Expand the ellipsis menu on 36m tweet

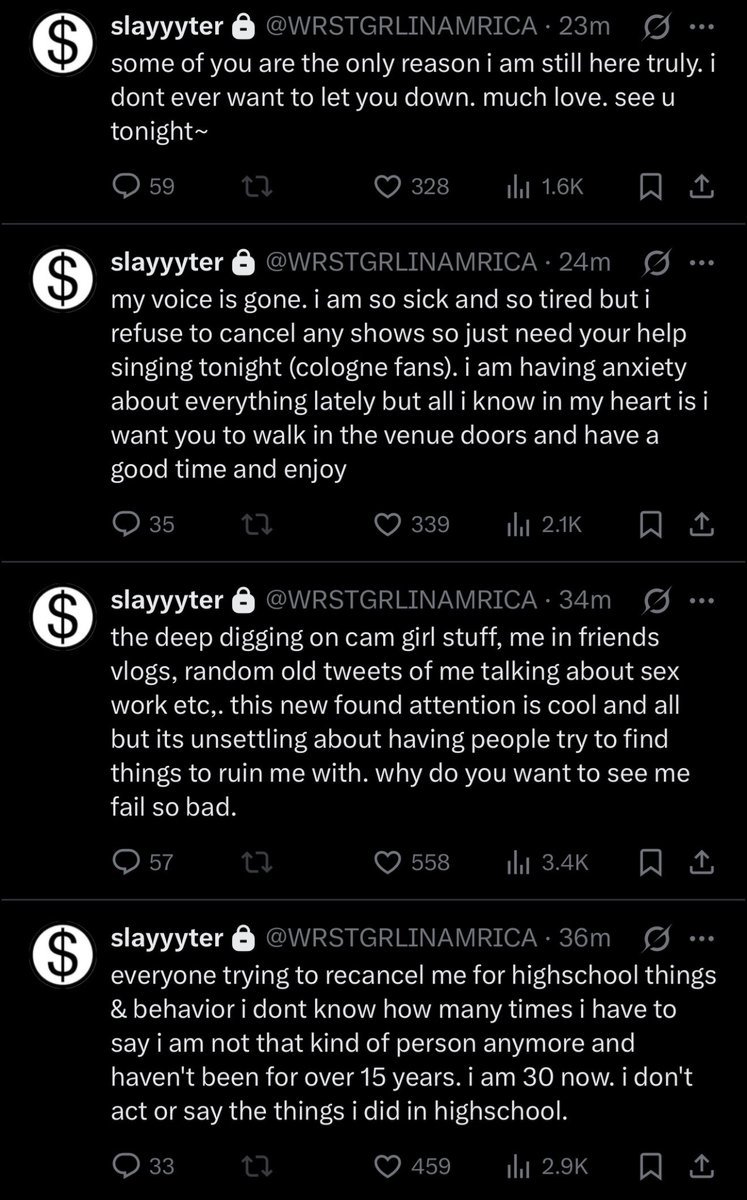pos(703,938)
